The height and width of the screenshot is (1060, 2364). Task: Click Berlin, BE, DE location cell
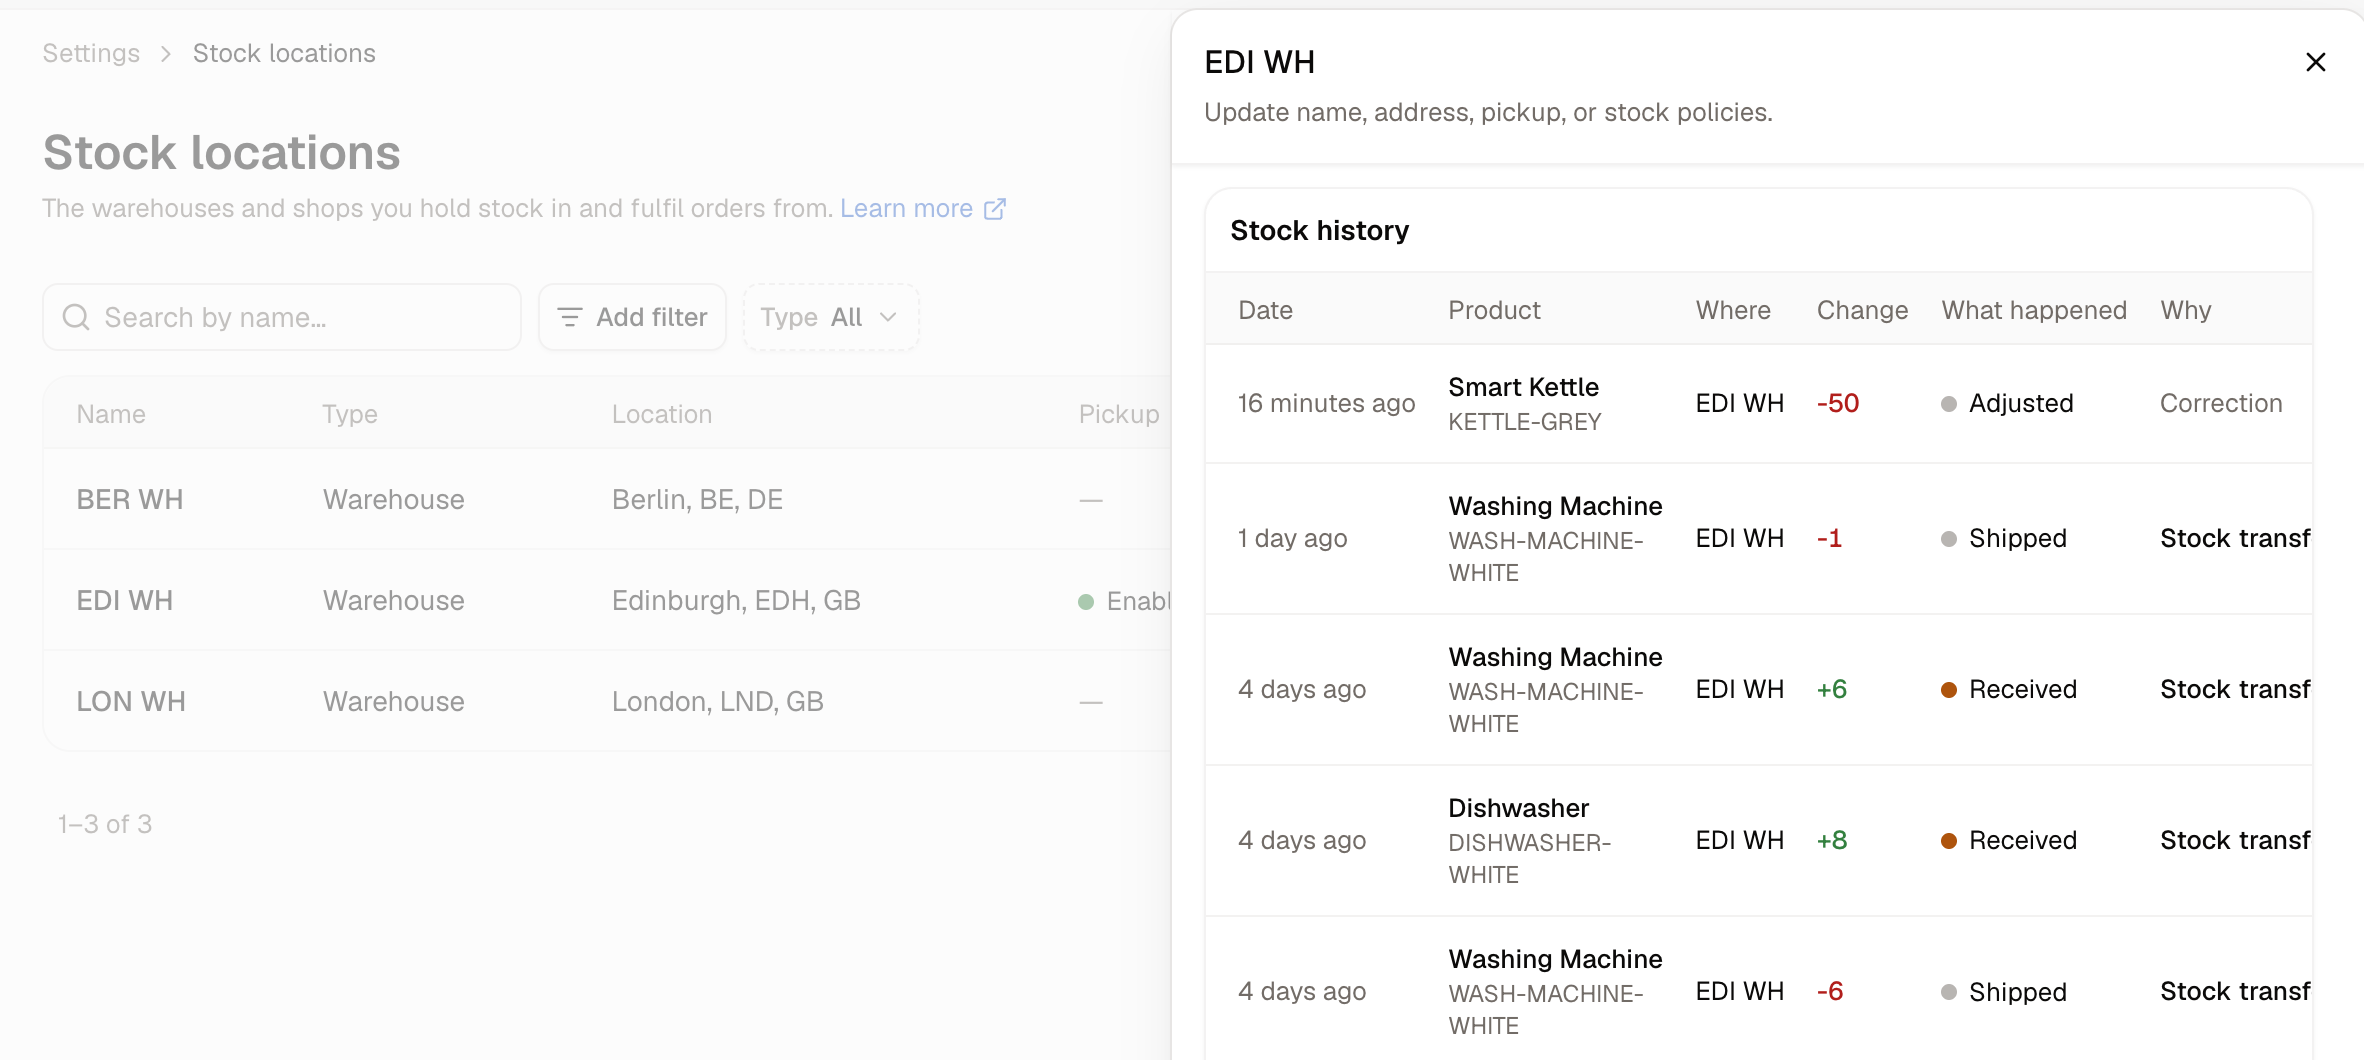(697, 499)
